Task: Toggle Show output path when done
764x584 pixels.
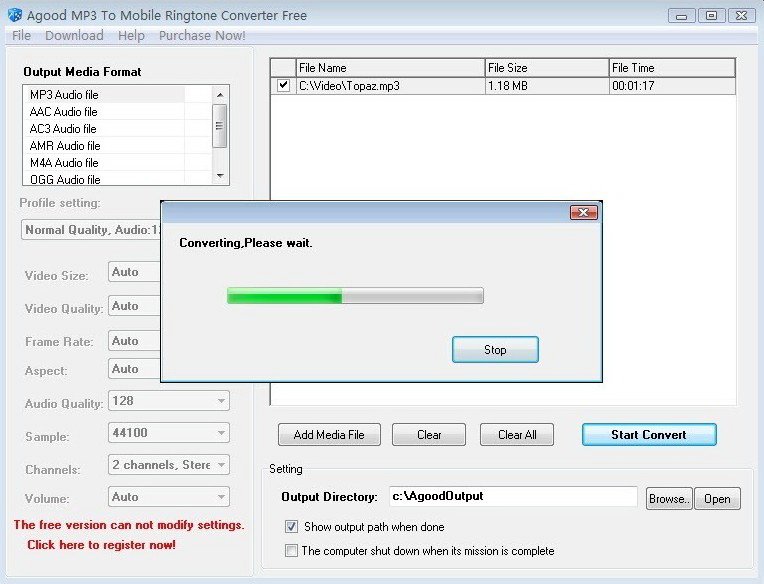Action: [x=291, y=527]
